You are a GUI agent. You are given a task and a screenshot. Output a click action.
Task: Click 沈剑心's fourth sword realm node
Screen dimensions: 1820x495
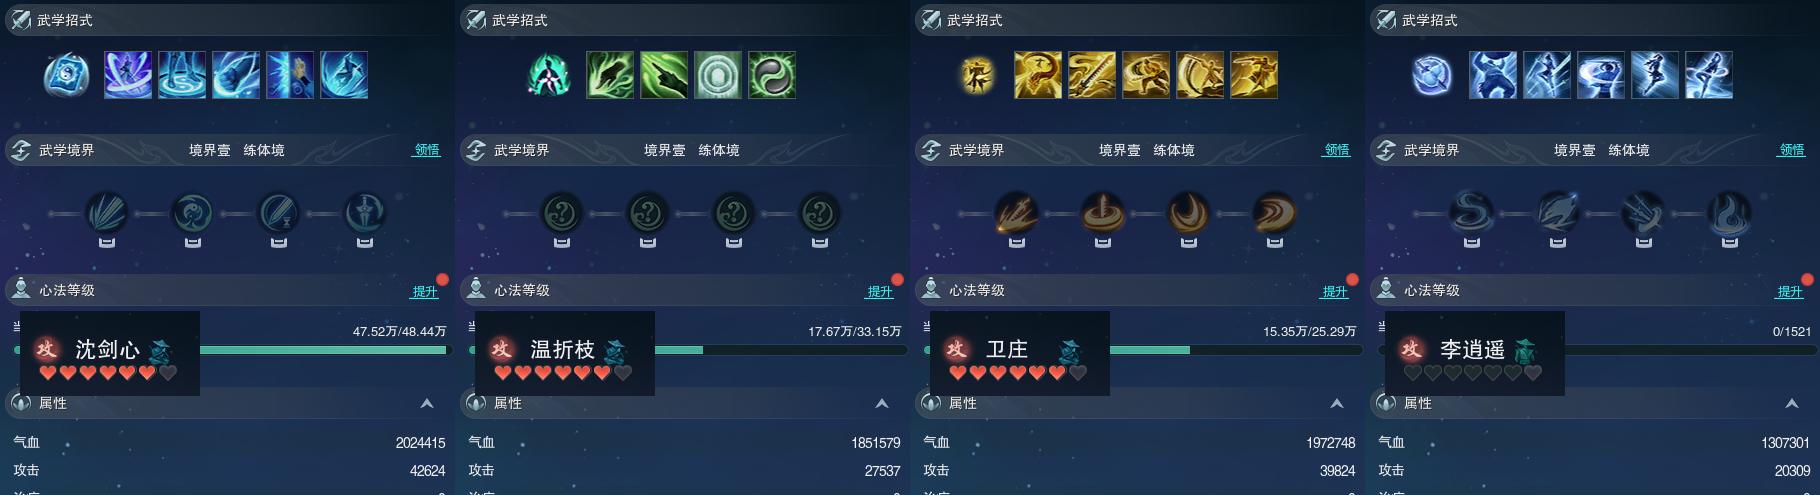[x=365, y=213]
